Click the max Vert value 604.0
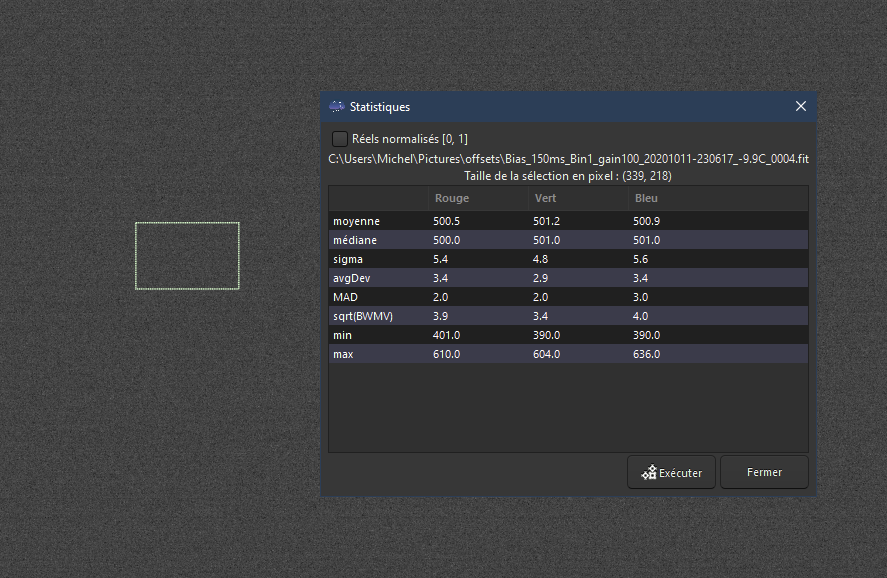 (x=546, y=354)
